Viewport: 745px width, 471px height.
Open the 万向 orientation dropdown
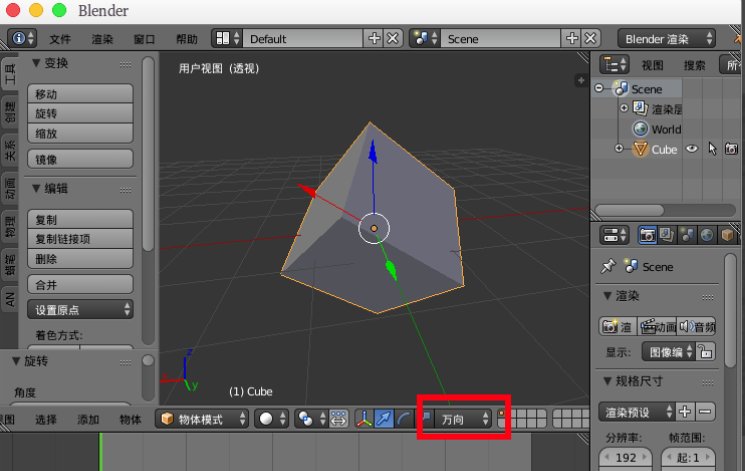[x=467, y=420]
